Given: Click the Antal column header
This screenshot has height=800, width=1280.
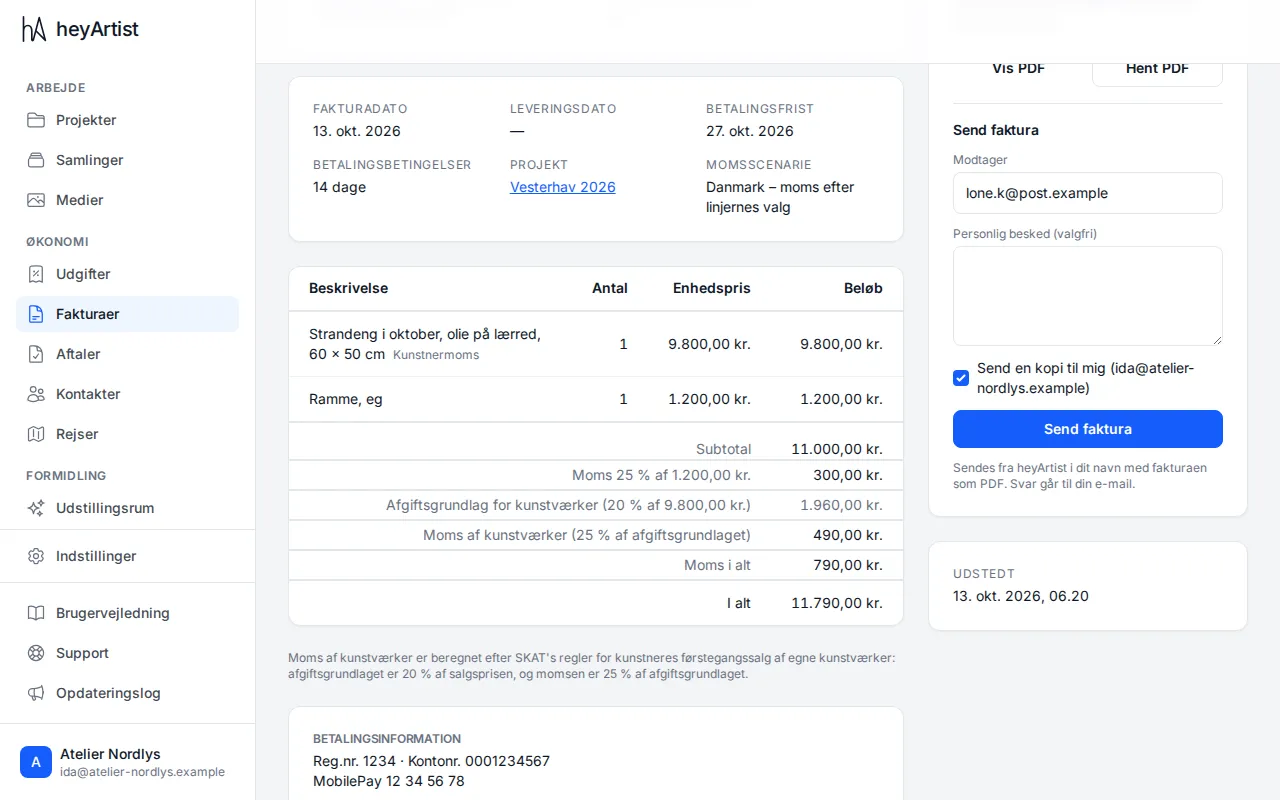Looking at the screenshot, I should (x=610, y=288).
